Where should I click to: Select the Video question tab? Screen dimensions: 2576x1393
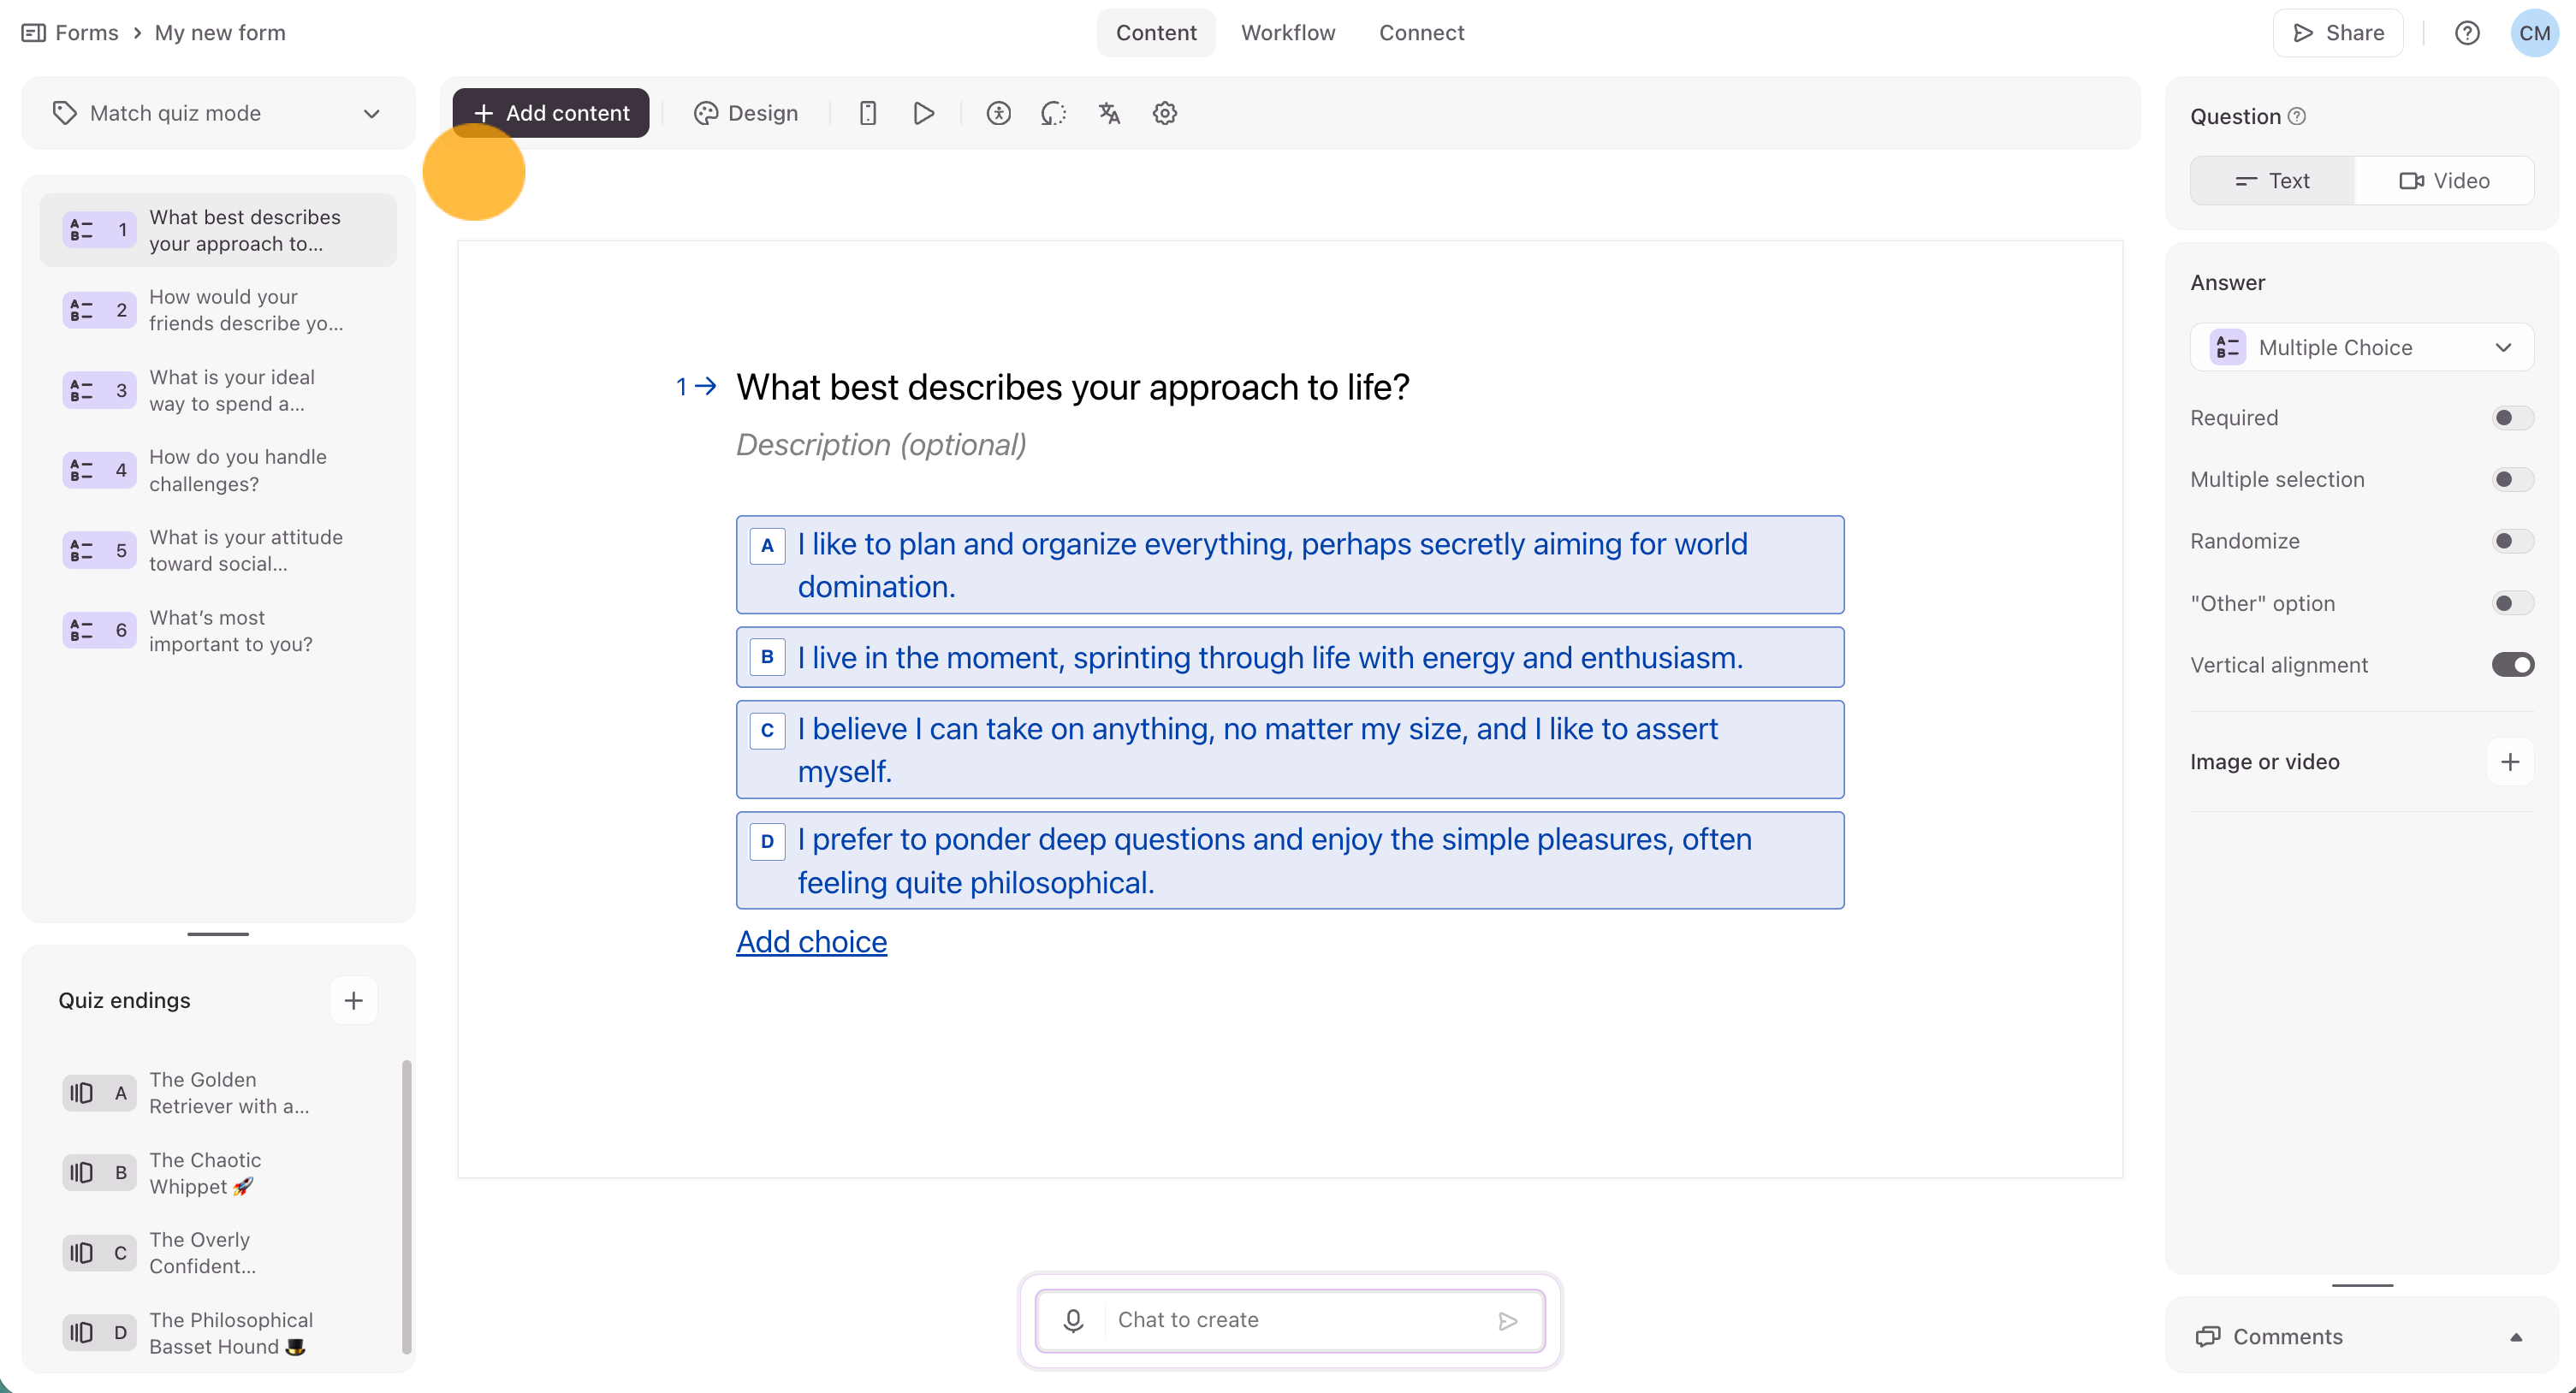2443,181
